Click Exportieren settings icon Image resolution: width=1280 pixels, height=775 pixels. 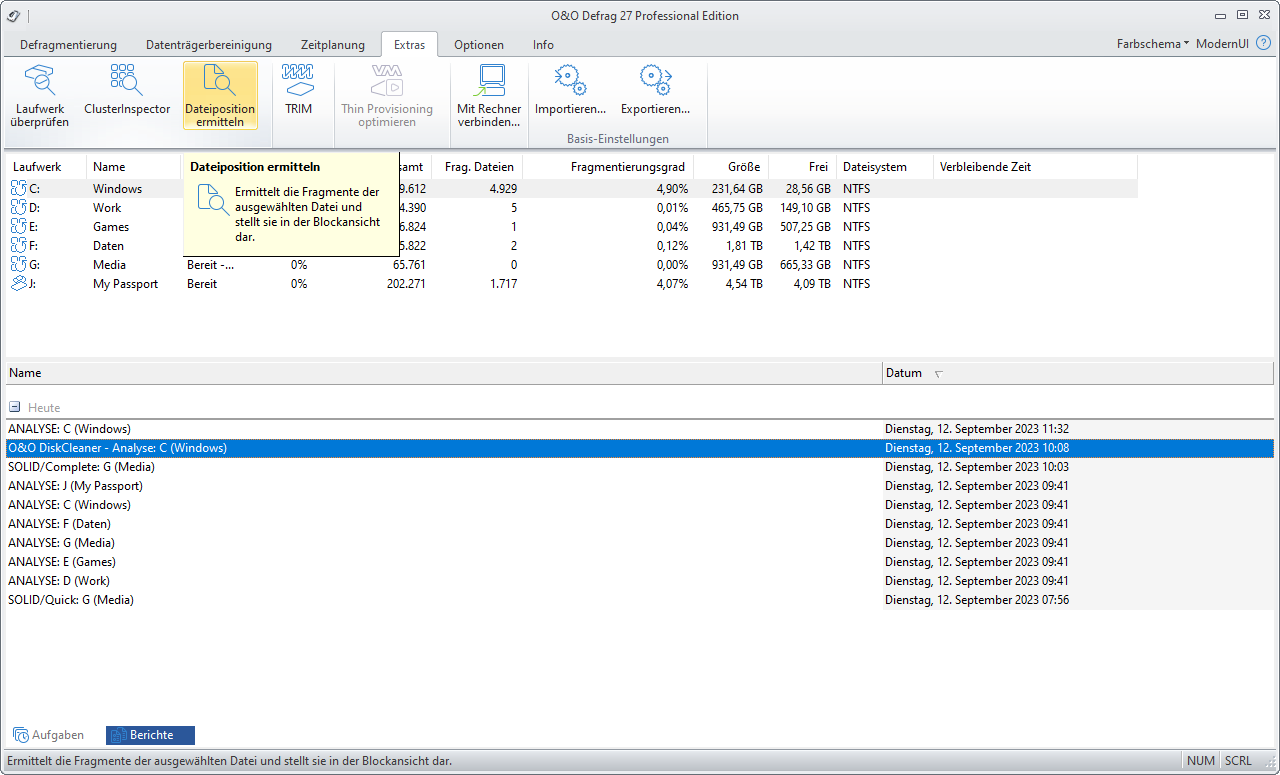tap(655, 80)
